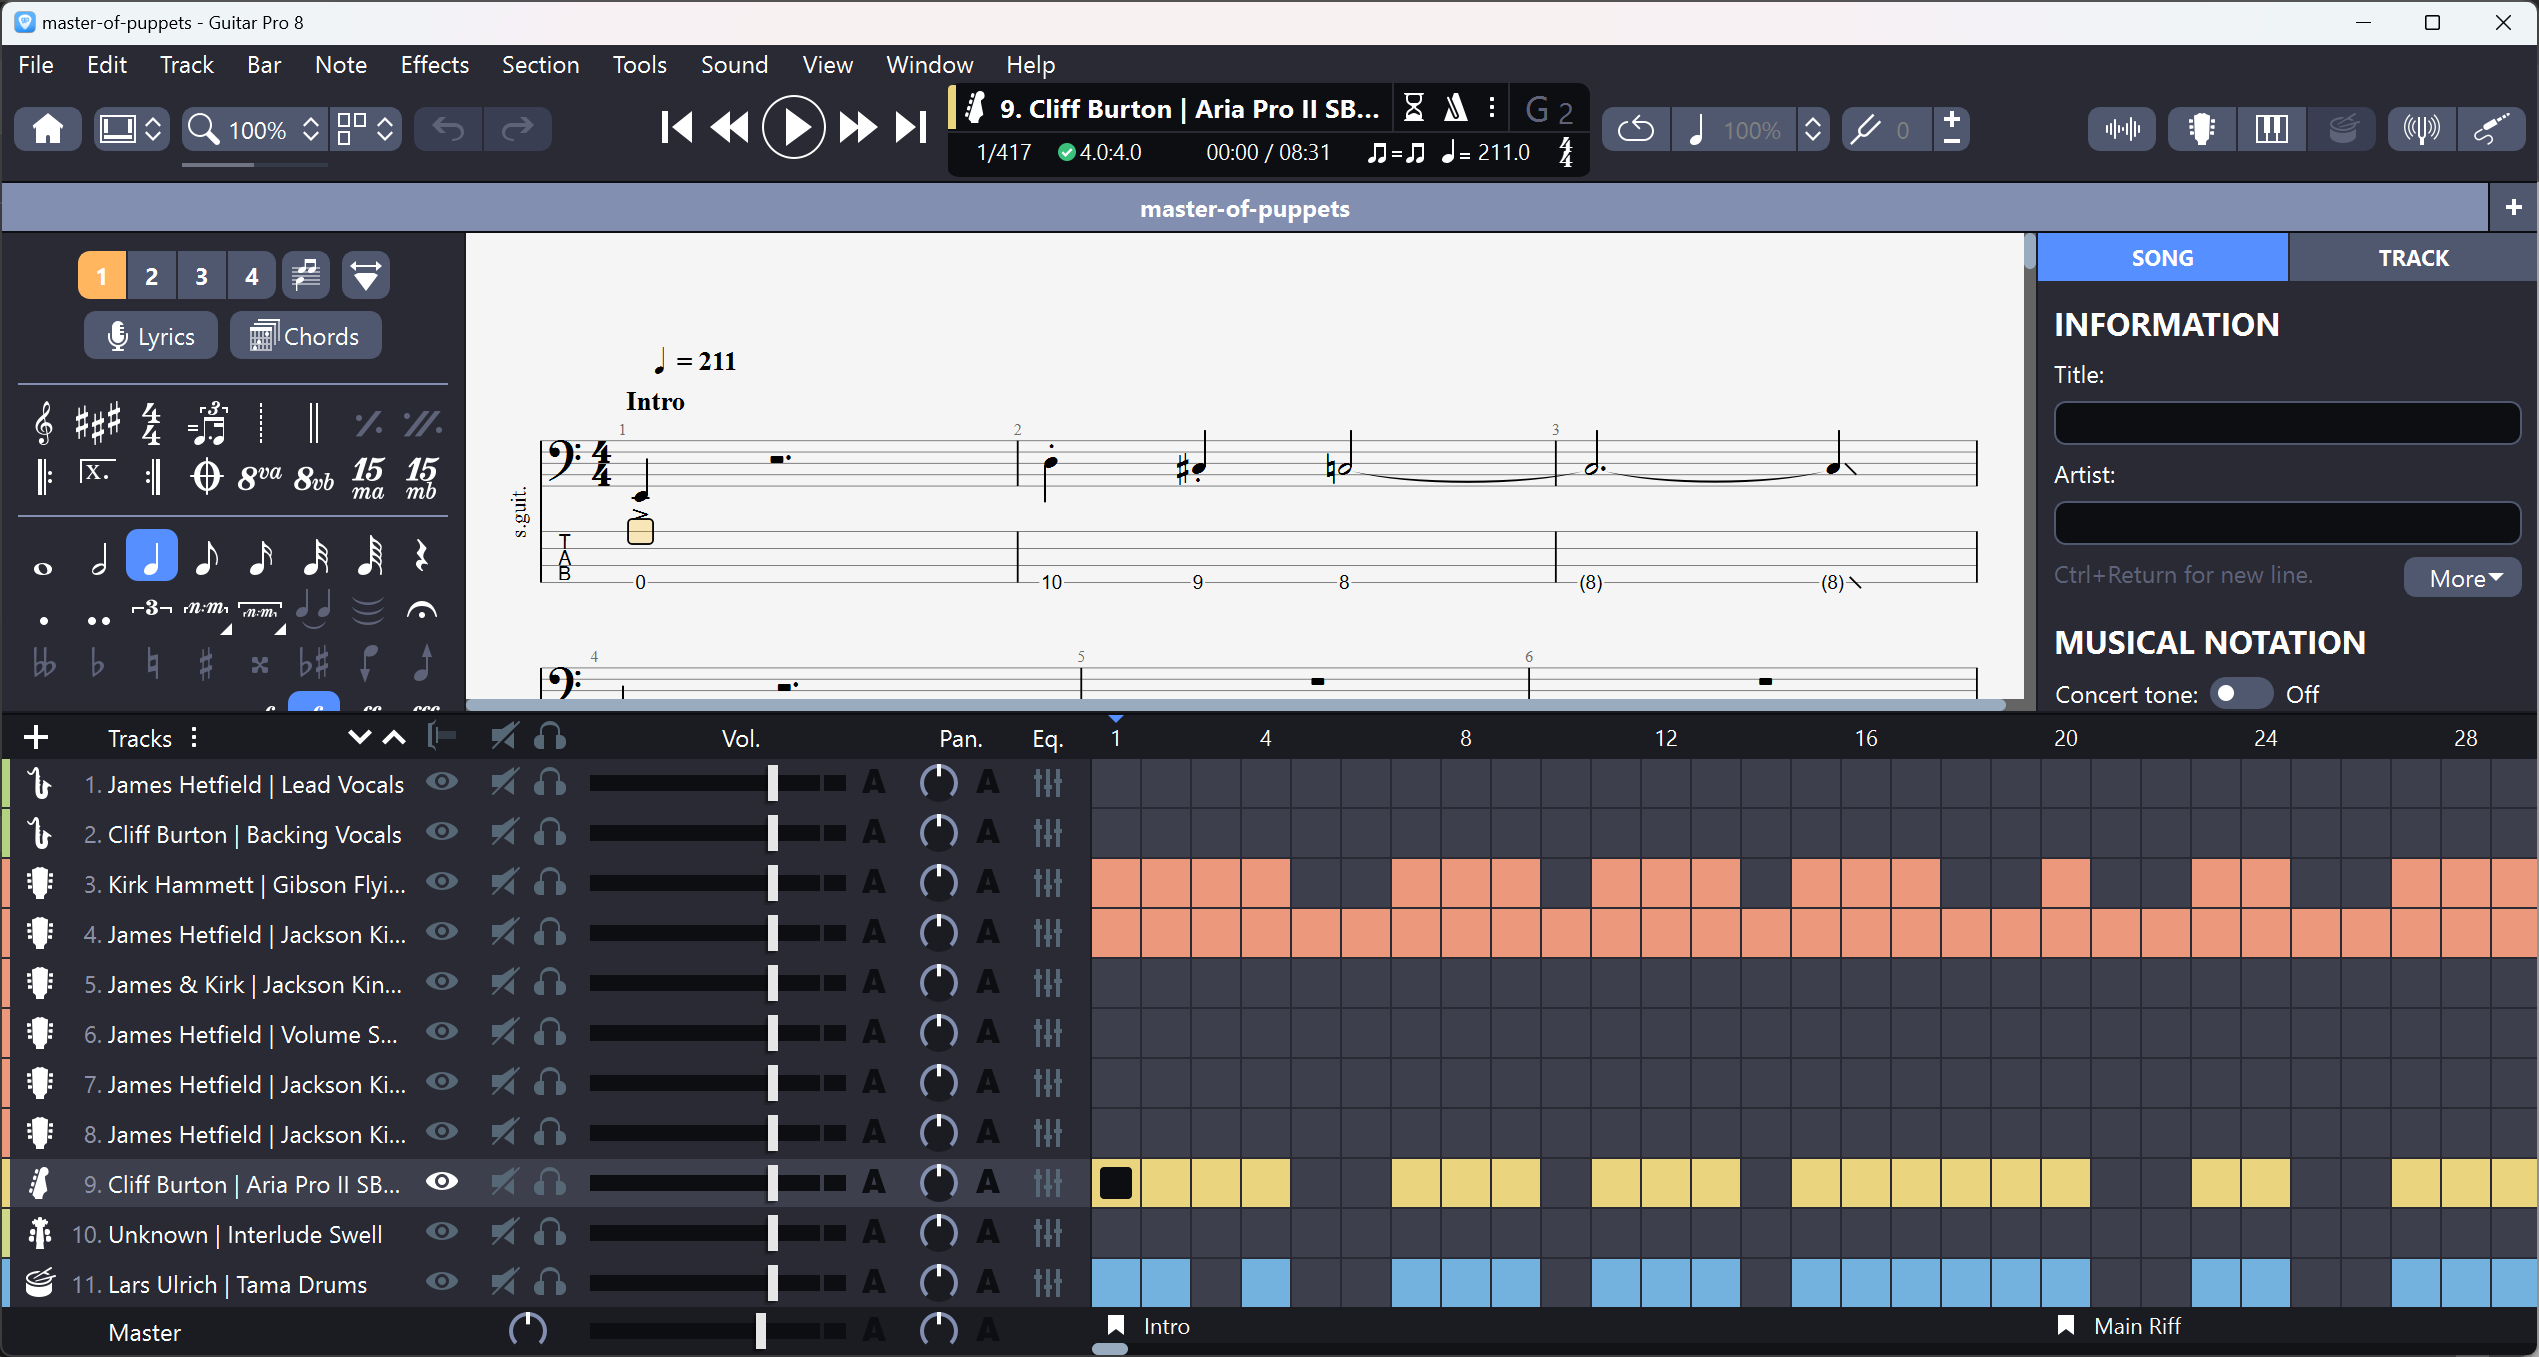The image size is (2539, 1357).
Task: Show the fretboard view panel
Action: coord(2201,129)
